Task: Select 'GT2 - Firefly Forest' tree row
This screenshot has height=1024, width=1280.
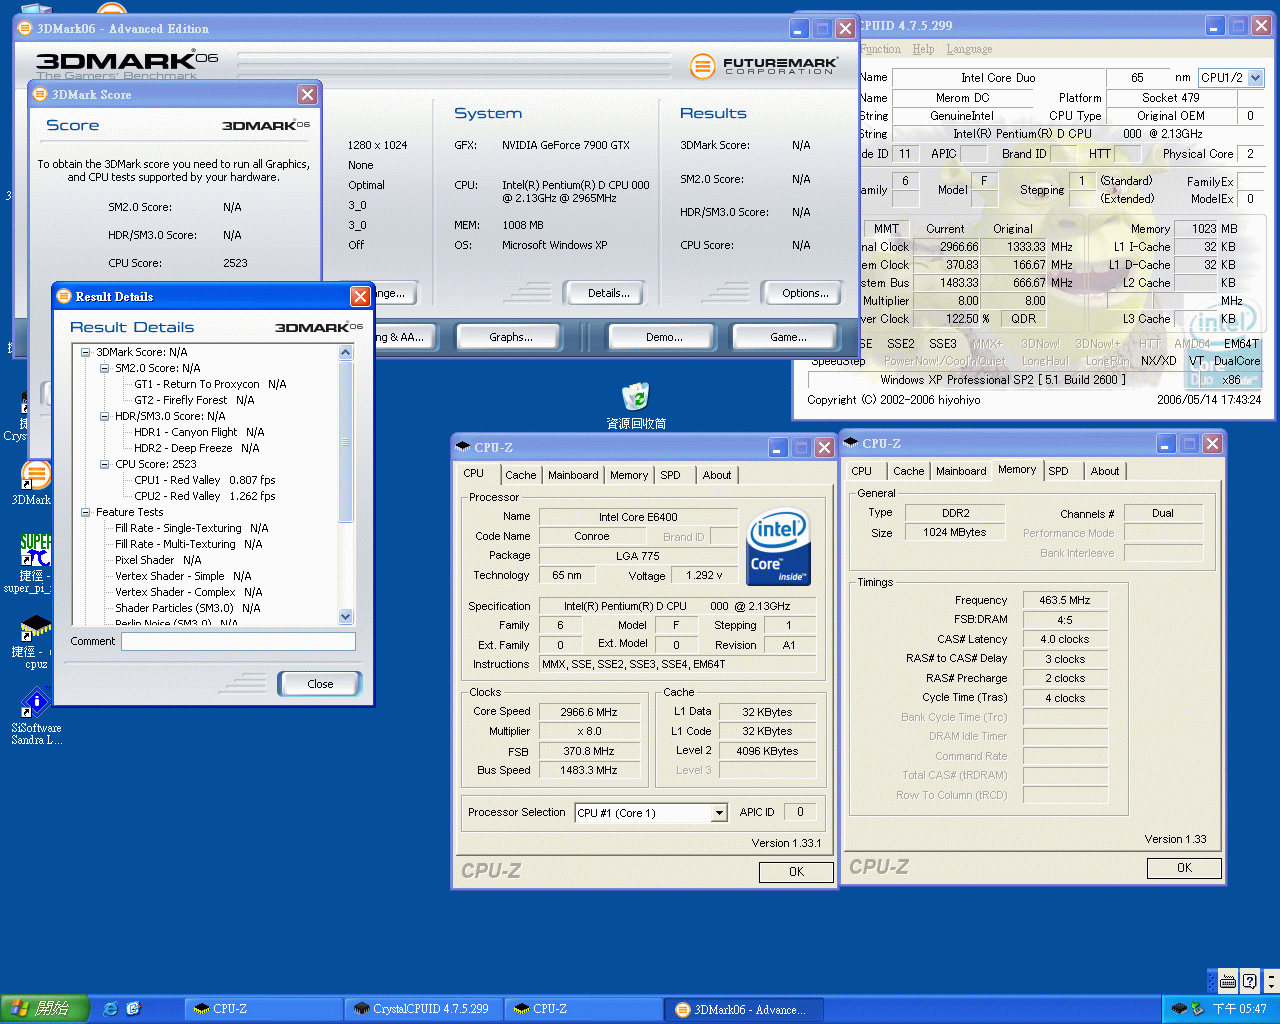Action: pos(194,400)
